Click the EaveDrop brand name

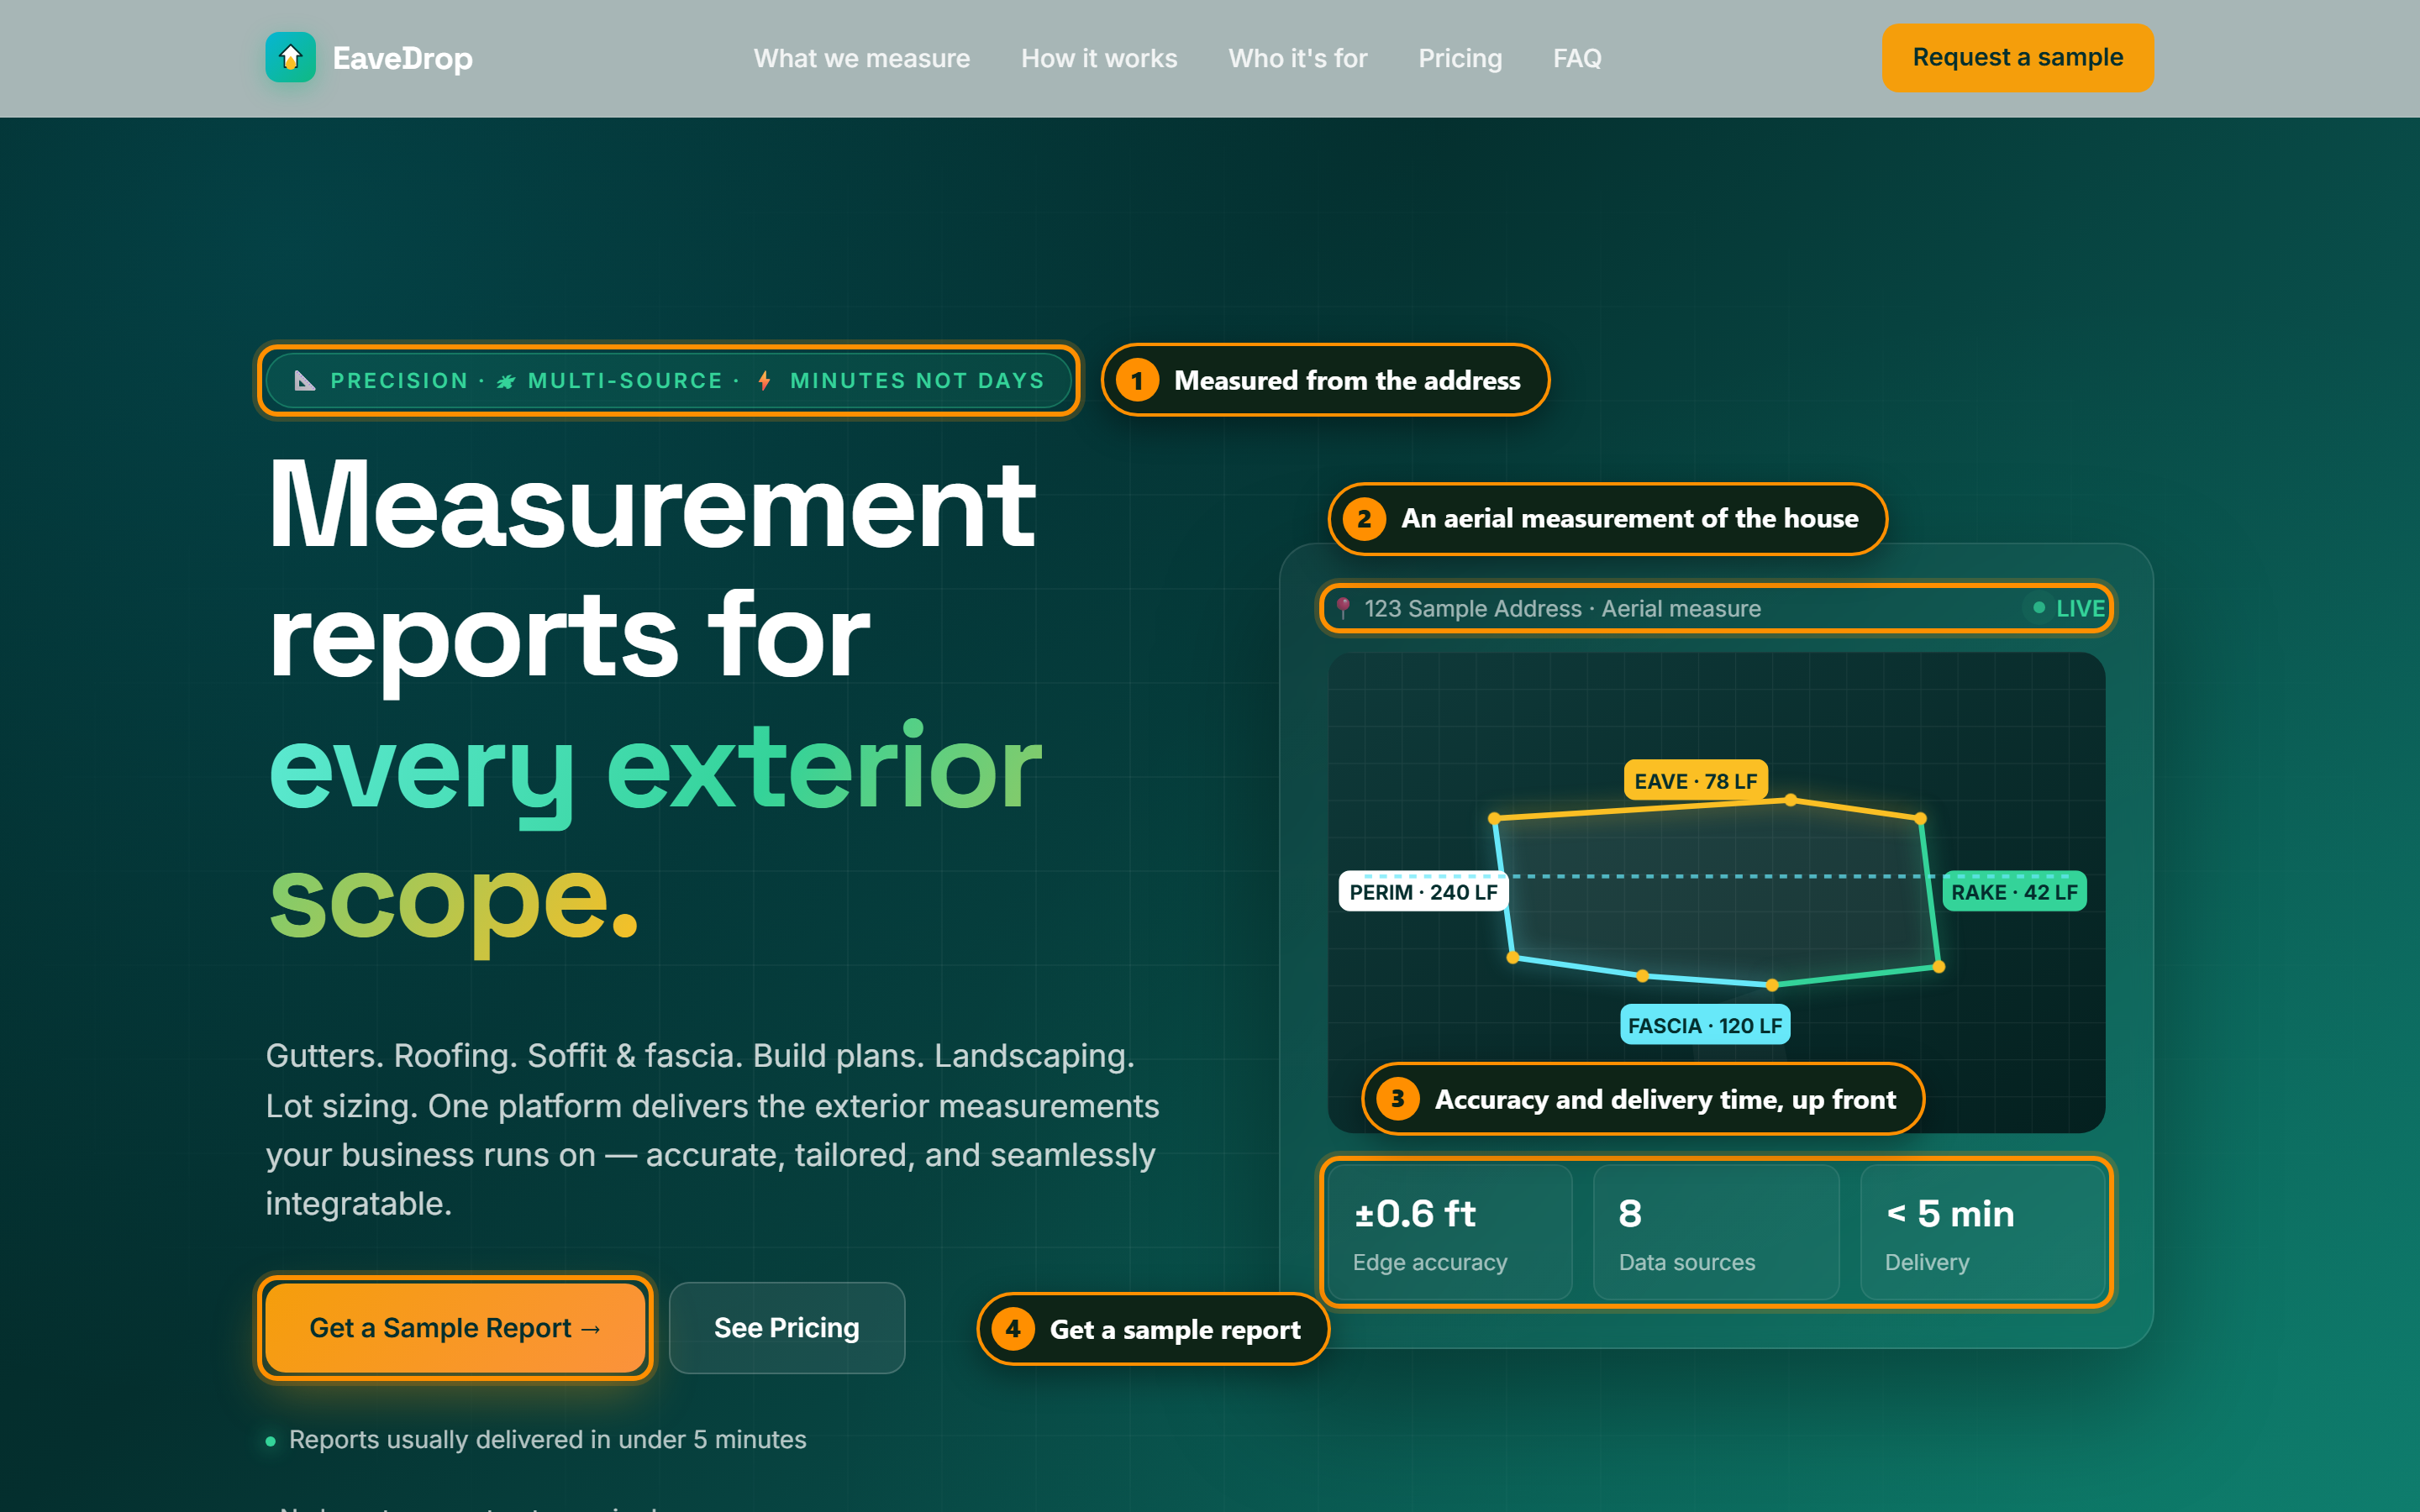pos(402,58)
